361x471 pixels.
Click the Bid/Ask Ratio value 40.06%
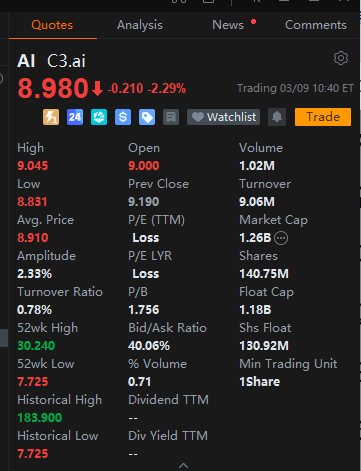coord(149,346)
